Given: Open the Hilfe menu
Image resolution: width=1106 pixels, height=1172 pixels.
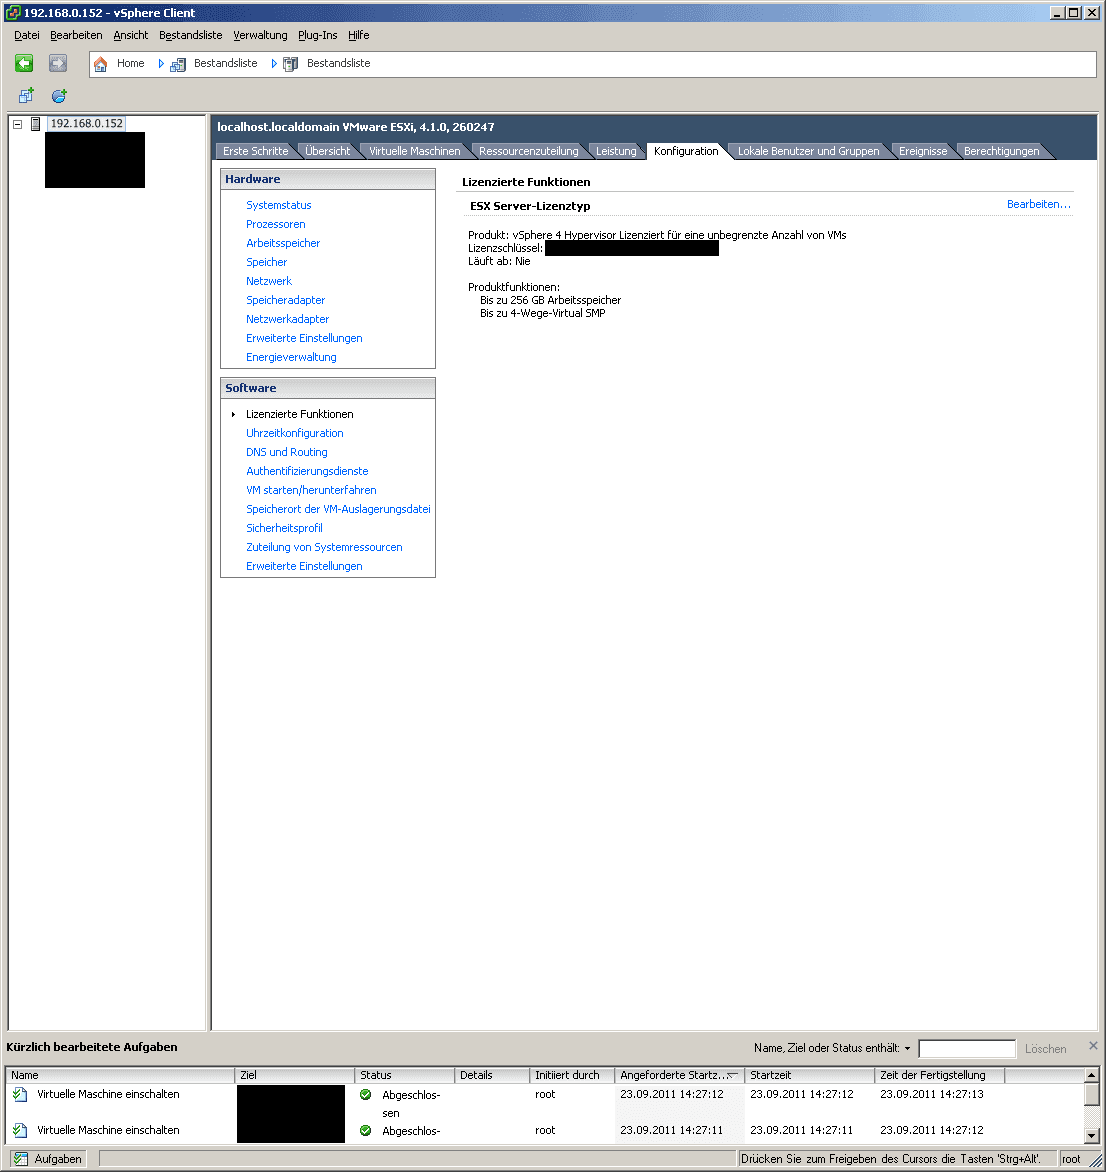Looking at the screenshot, I should (359, 35).
